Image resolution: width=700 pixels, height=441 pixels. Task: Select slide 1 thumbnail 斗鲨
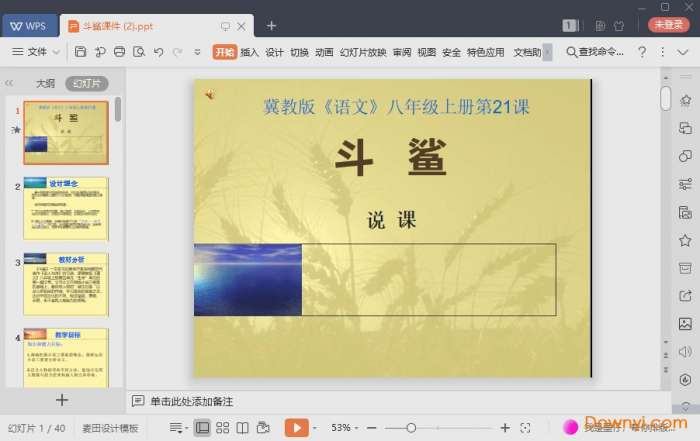pos(66,133)
